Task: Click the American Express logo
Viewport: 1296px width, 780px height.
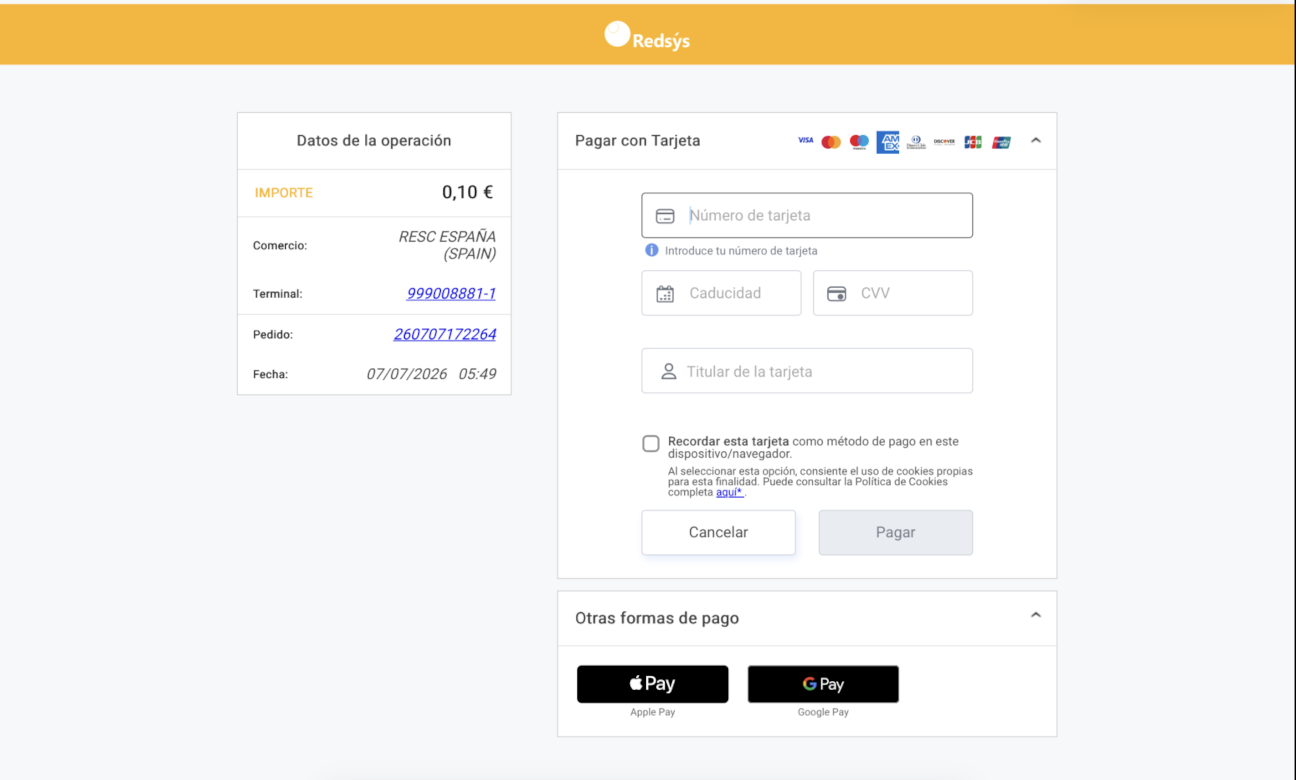Action: 888,142
